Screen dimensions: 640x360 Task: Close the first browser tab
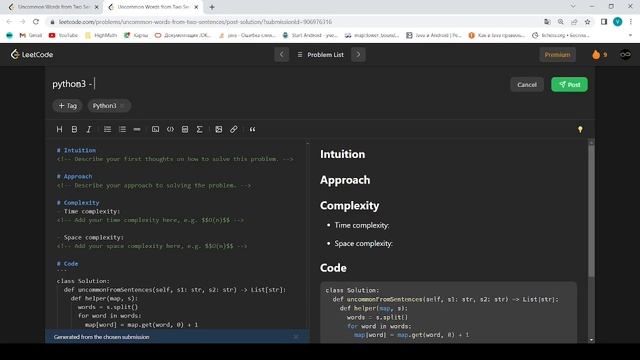tap(97, 7)
